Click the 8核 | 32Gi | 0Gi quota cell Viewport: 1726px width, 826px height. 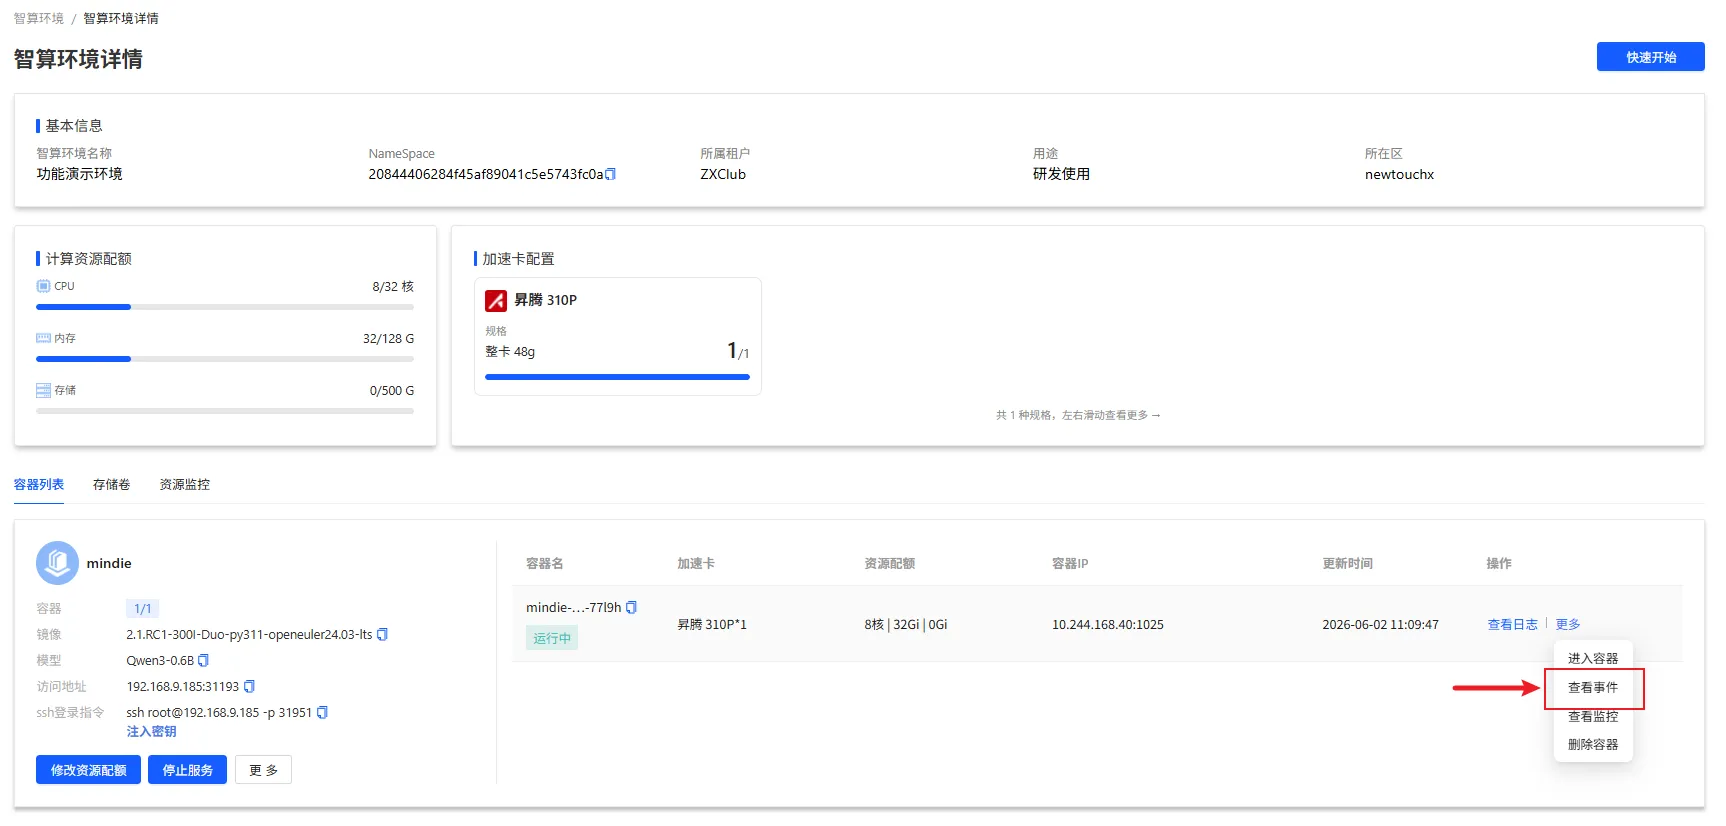[906, 624]
